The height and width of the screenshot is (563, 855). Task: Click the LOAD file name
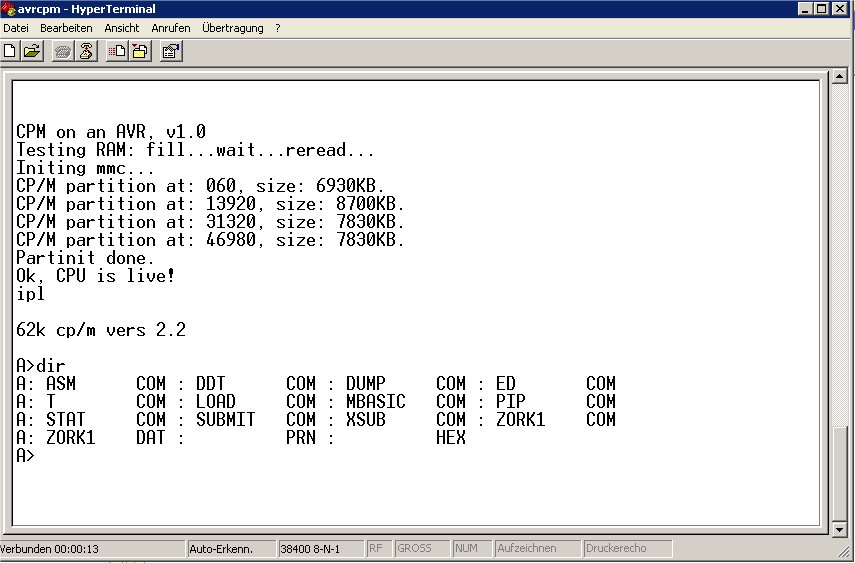point(215,401)
